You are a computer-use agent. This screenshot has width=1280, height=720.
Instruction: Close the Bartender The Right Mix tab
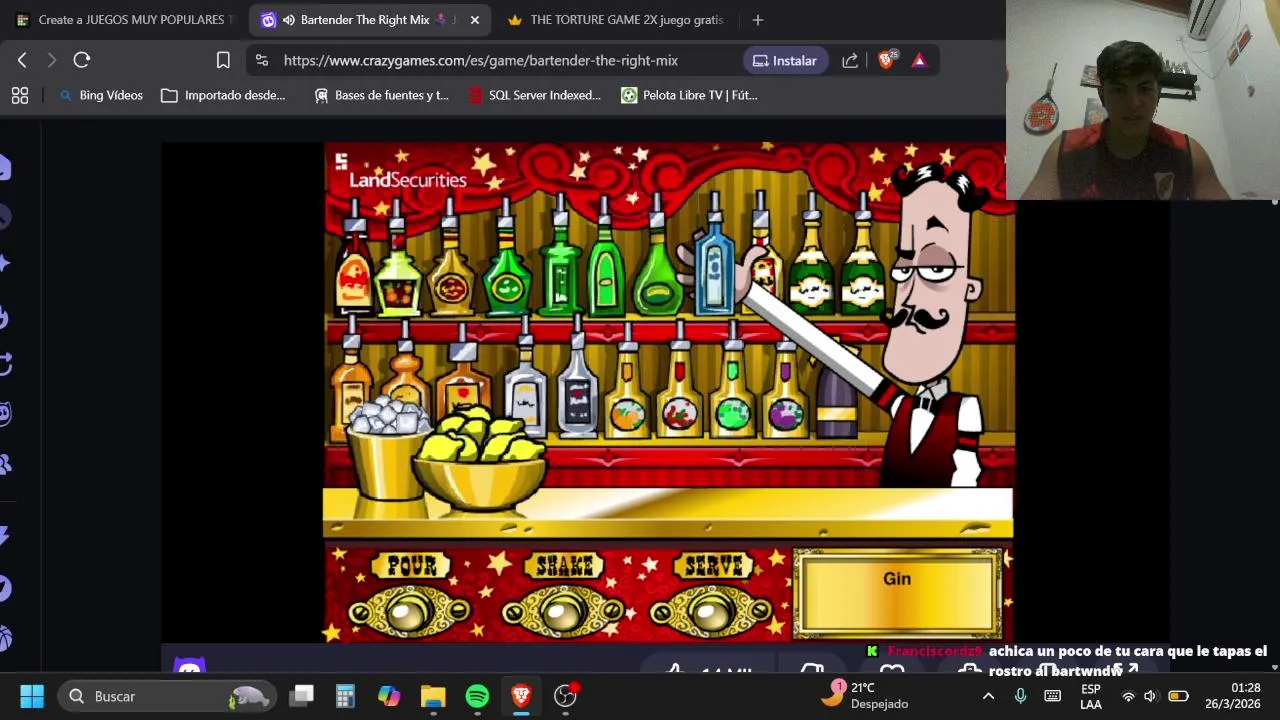point(474,20)
